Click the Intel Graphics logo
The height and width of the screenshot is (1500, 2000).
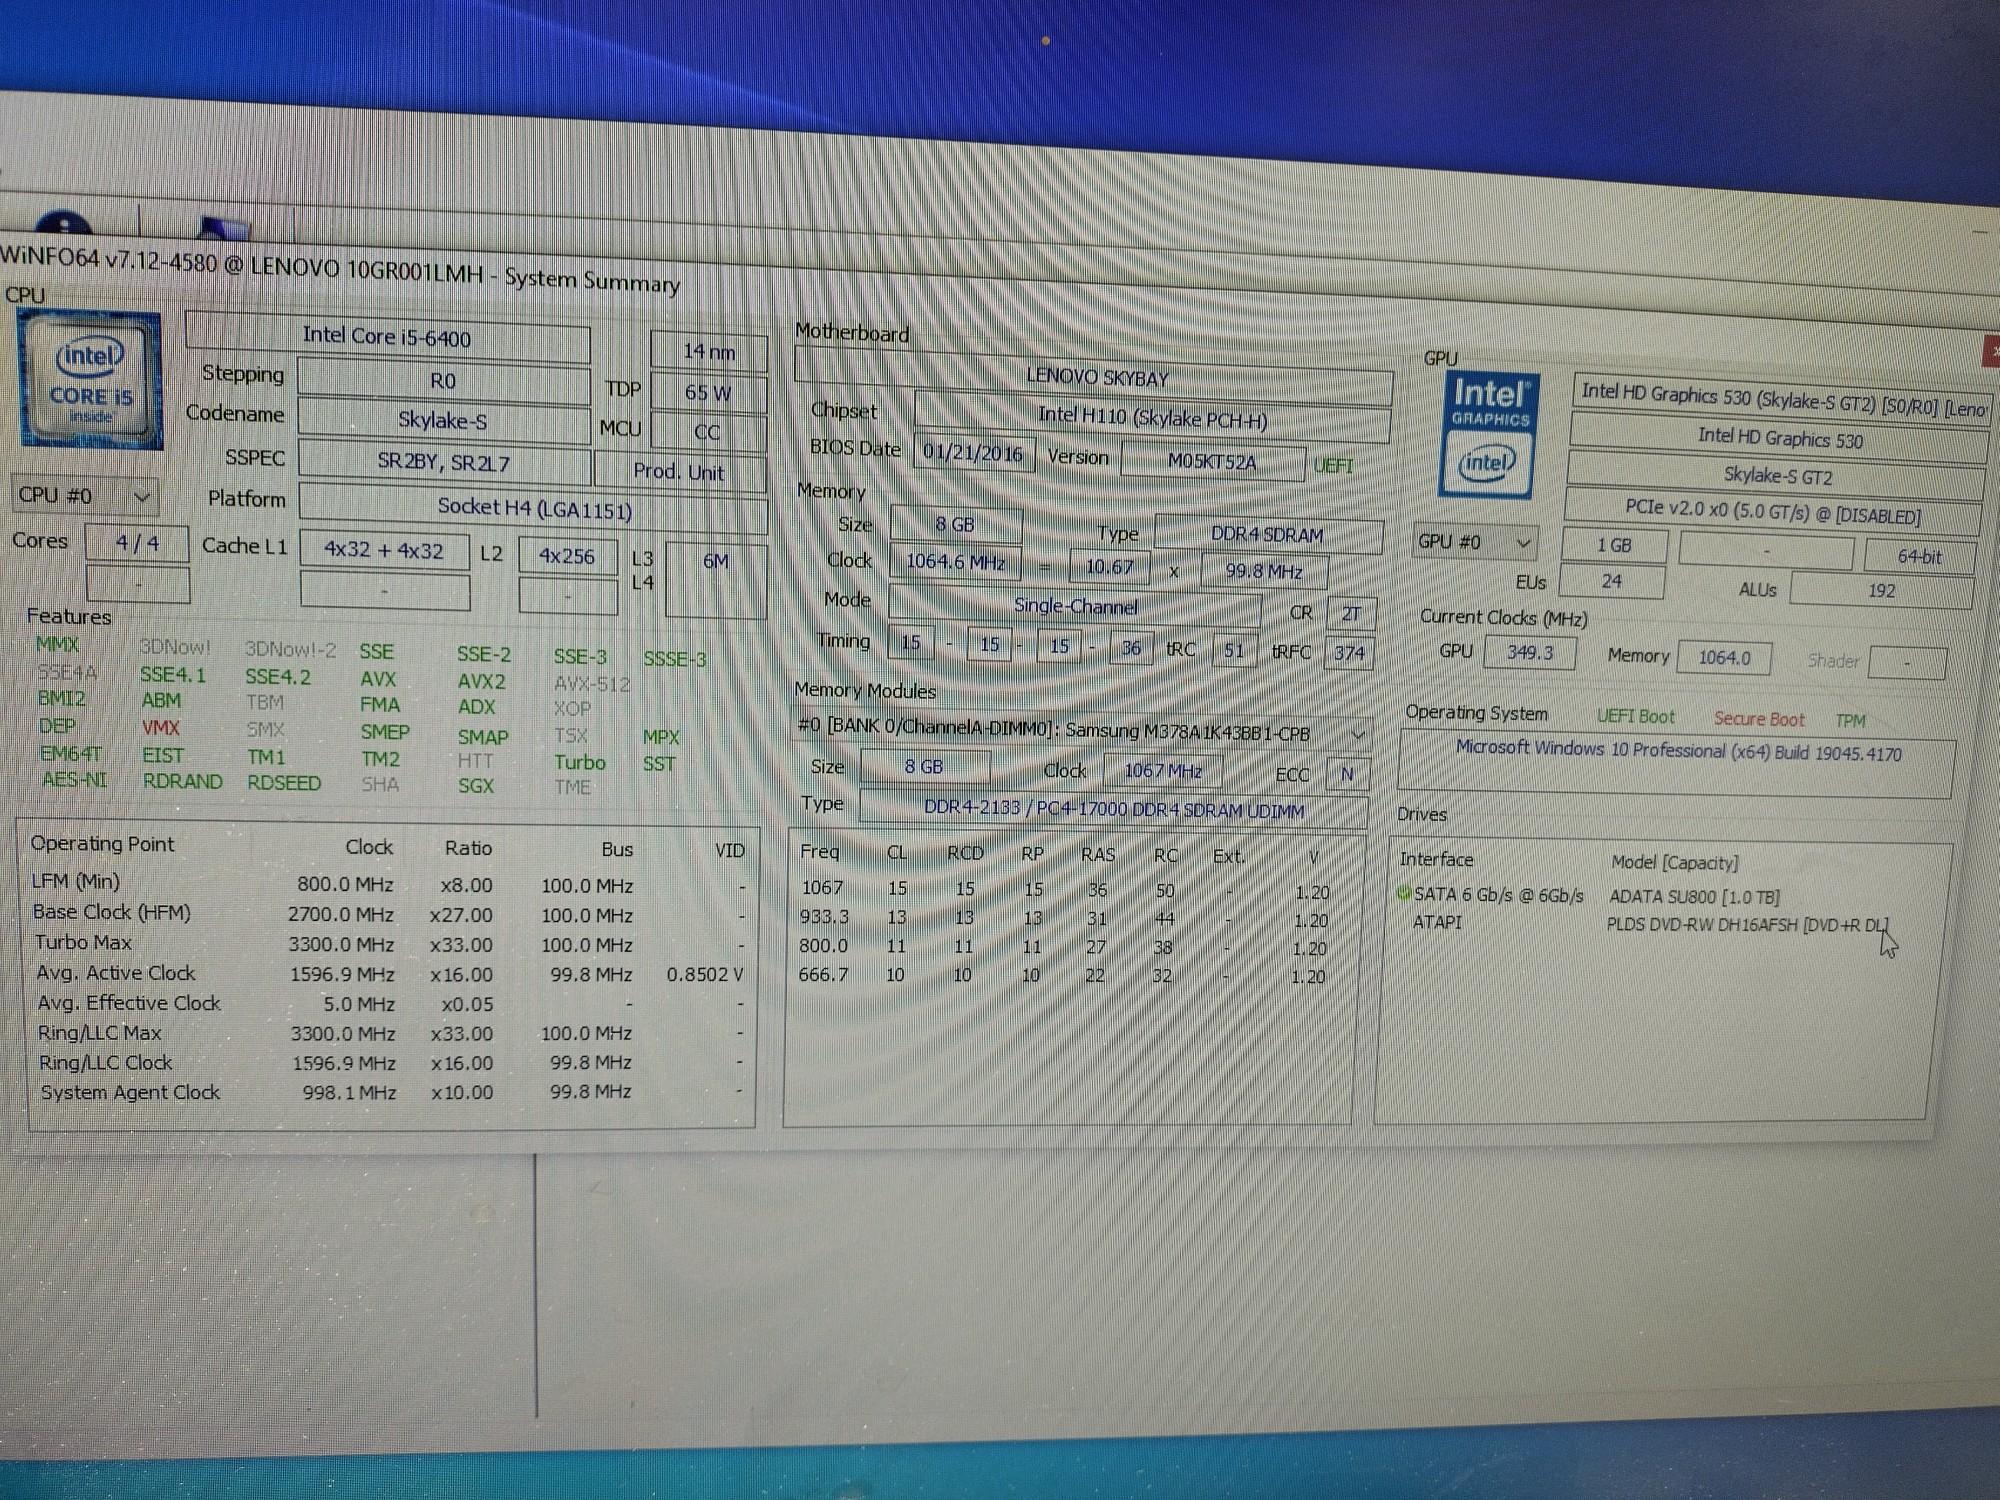[x=1488, y=435]
